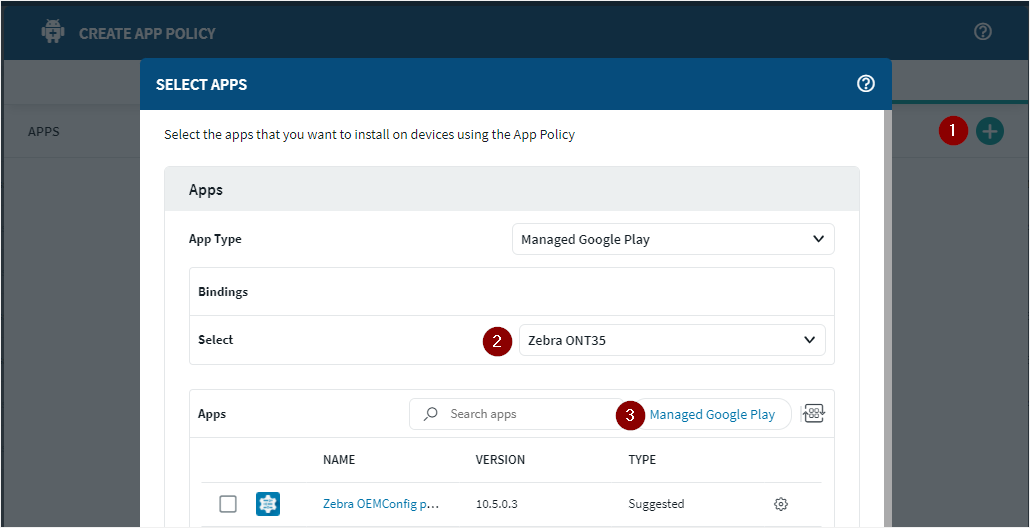Image resolution: width=1030 pixels, height=528 pixels.
Task: Click the grid icon beside Managed Google Play
Action: 813,414
